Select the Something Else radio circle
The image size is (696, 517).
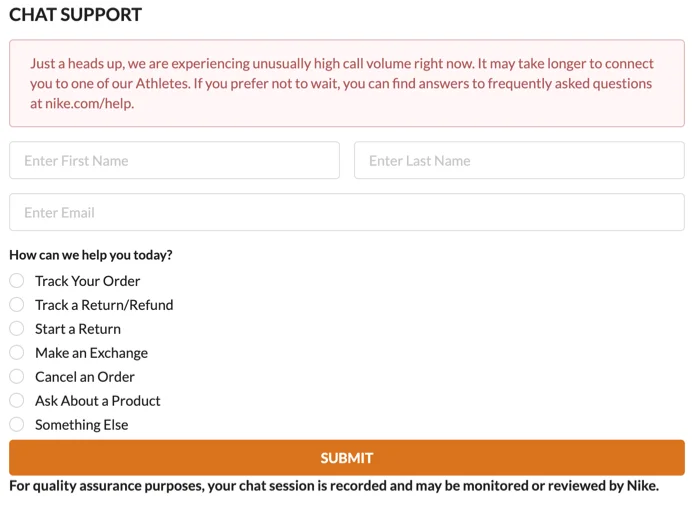coord(17,425)
